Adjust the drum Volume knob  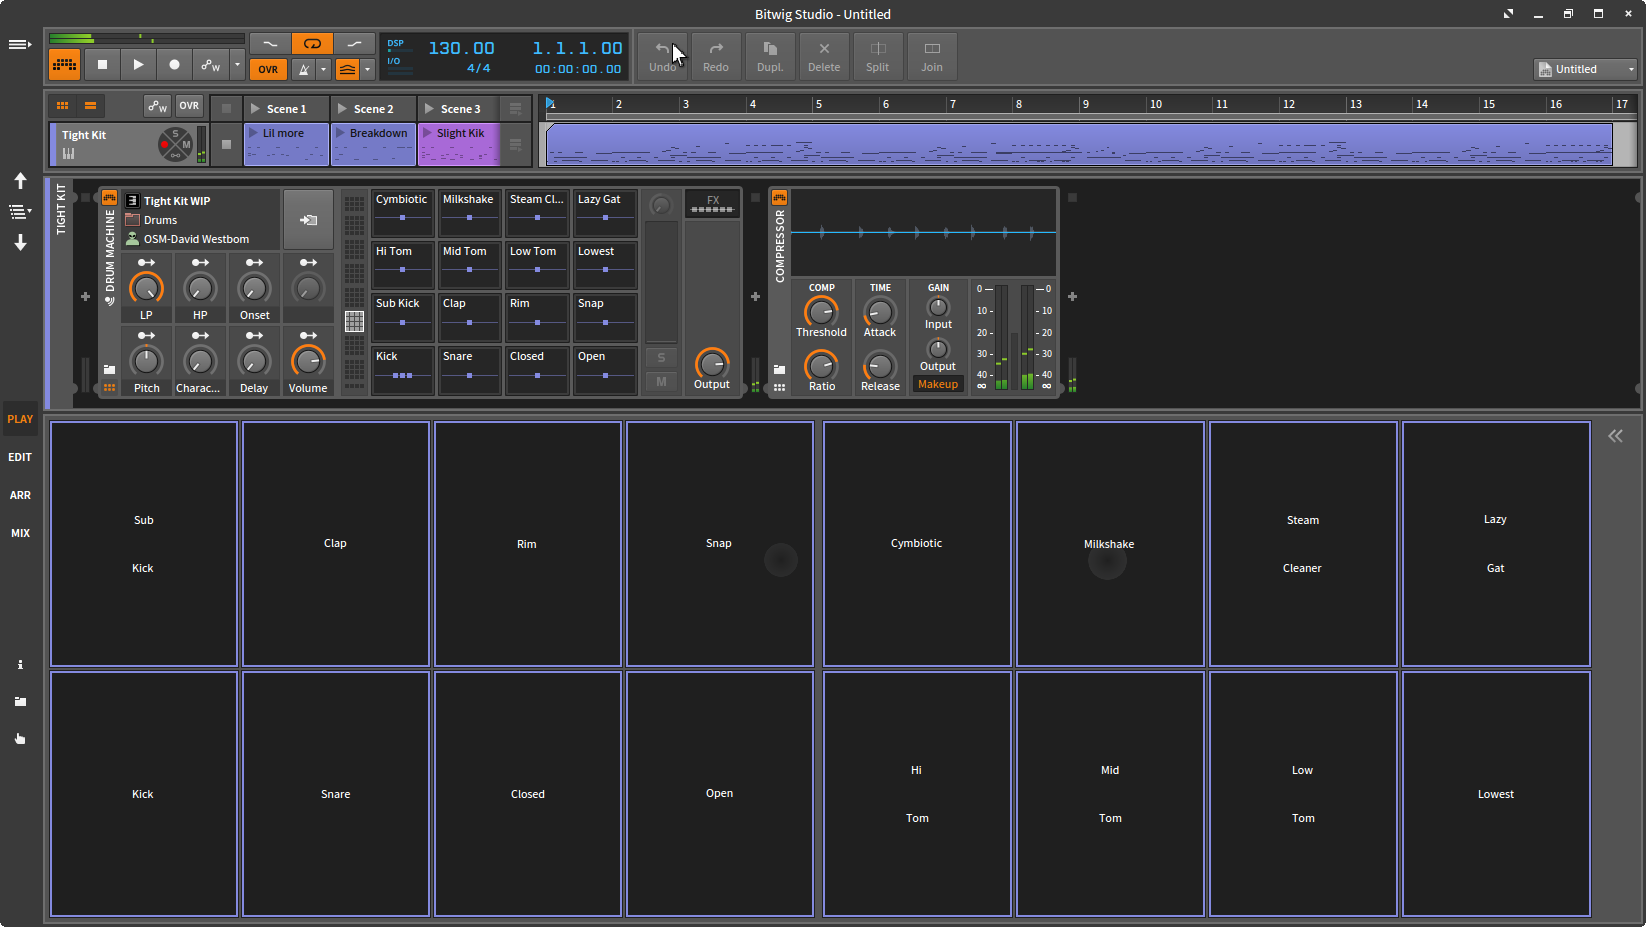(308, 361)
